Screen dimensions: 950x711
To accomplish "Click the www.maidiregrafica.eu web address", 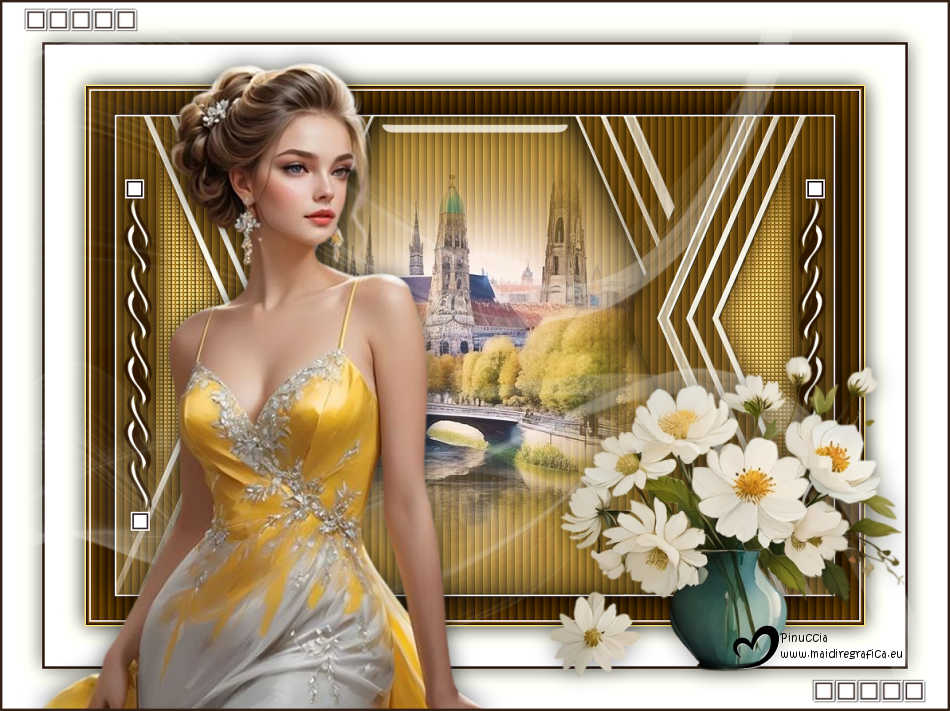I will pyautogui.click(x=841, y=654).
